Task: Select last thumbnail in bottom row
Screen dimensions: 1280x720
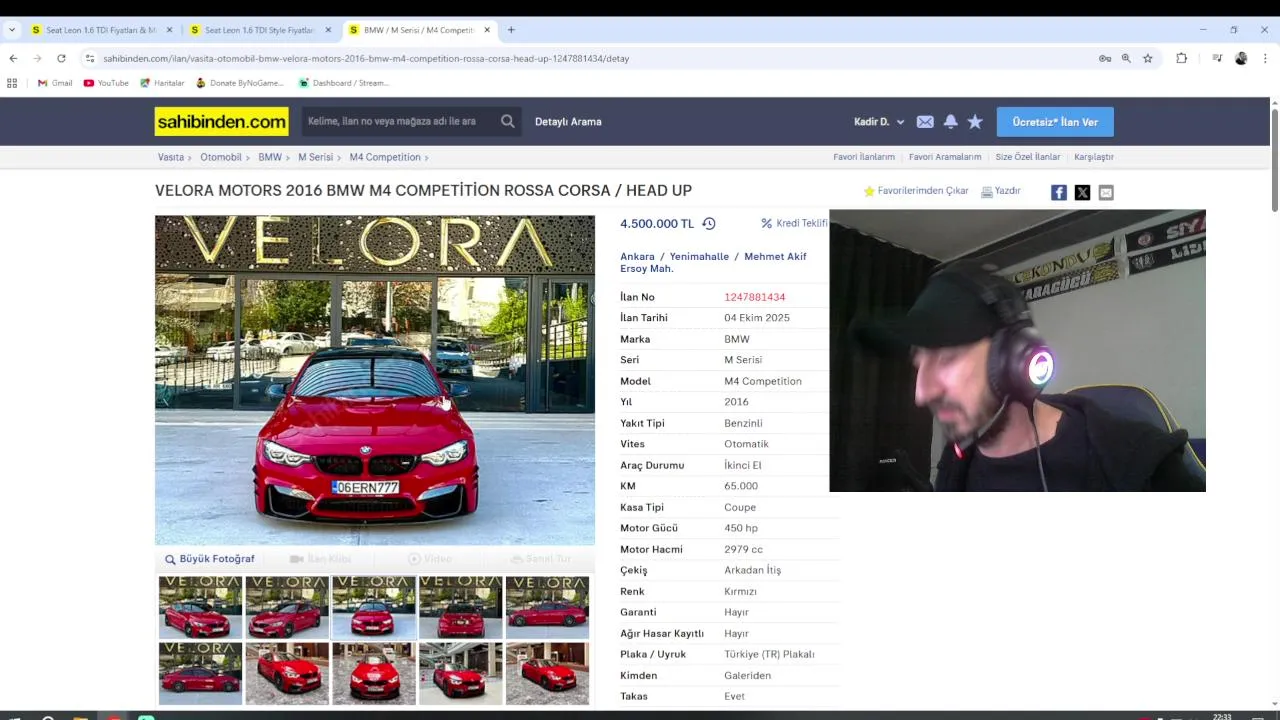Action: pos(547,673)
